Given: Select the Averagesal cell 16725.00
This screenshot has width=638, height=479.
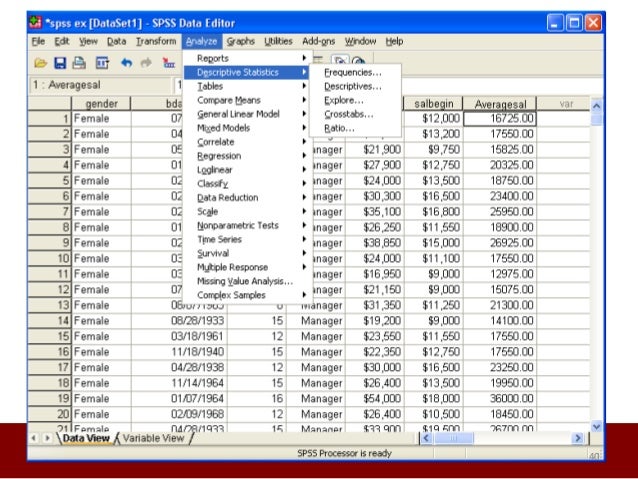Looking at the screenshot, I should 500,118.
